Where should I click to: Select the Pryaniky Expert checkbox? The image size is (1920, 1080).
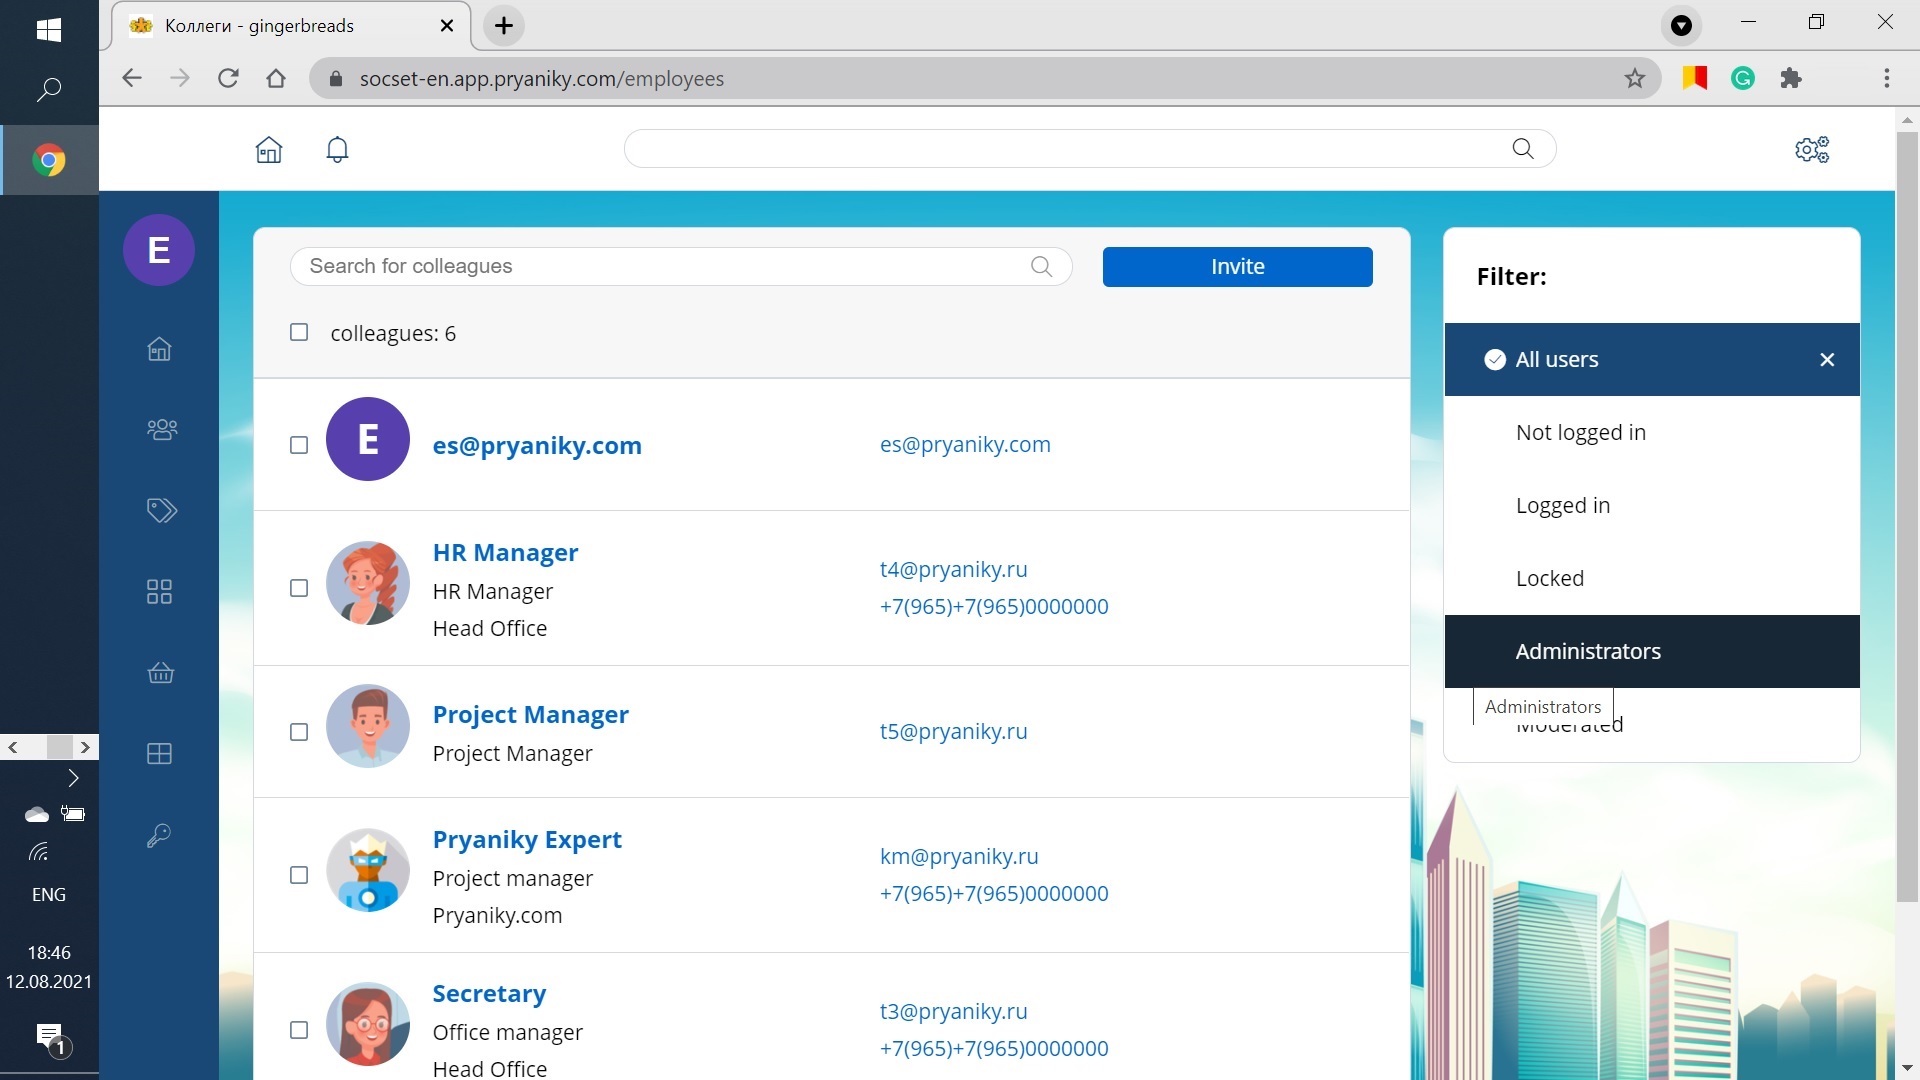[299, 876]
